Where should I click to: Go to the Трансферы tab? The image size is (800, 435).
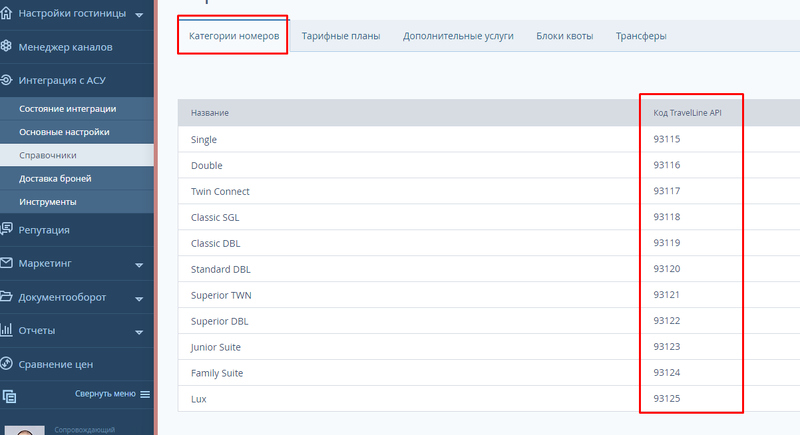click(x=641, y=36)
